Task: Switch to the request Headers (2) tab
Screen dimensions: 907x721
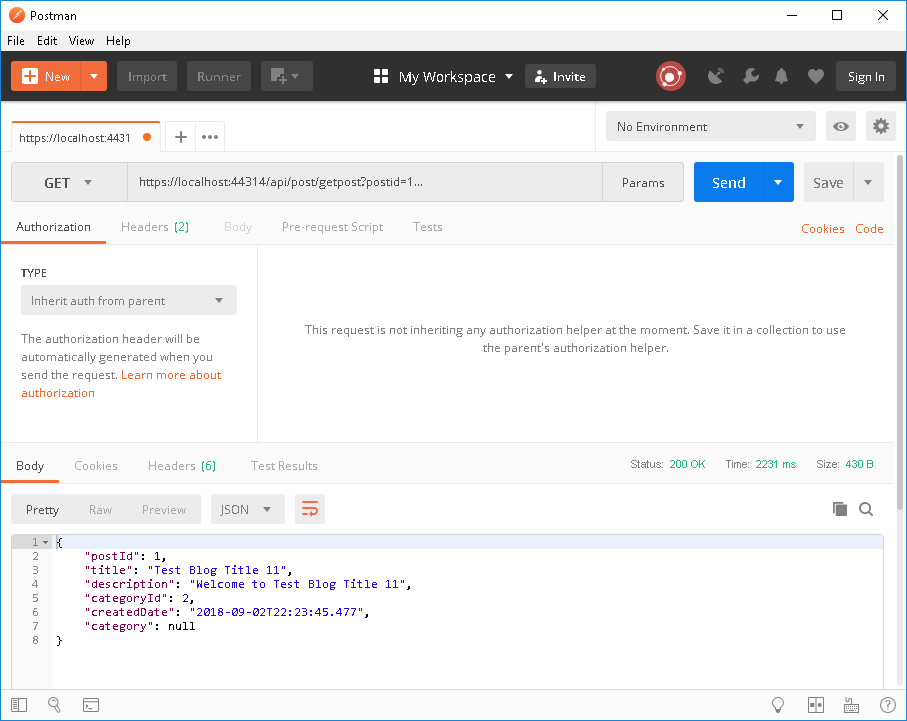Action: coord(154,227)
